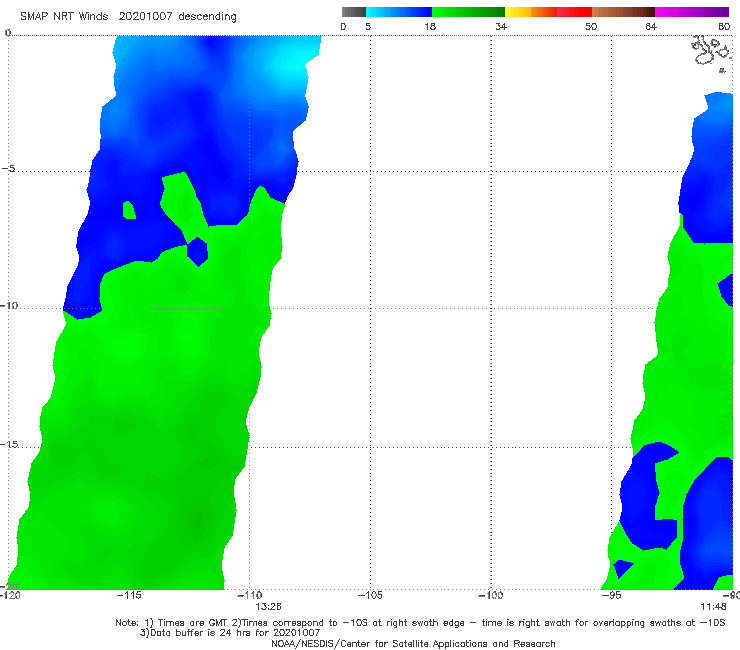This screenshot has height=650, width=740.
Task: Click the magenta-purple segment of the color bar
Action: 692,12
